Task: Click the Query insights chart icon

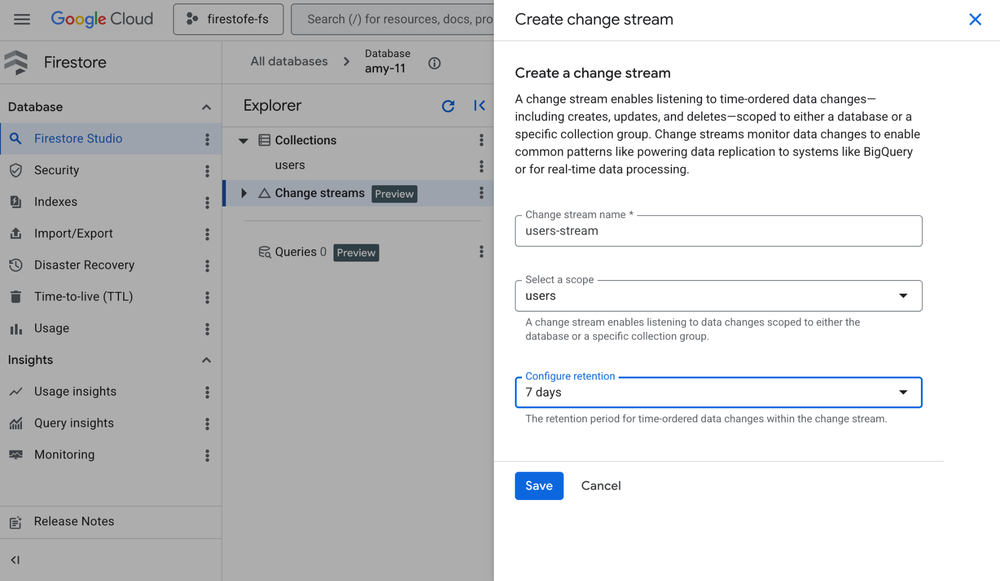Action: (x=16, y=423)
